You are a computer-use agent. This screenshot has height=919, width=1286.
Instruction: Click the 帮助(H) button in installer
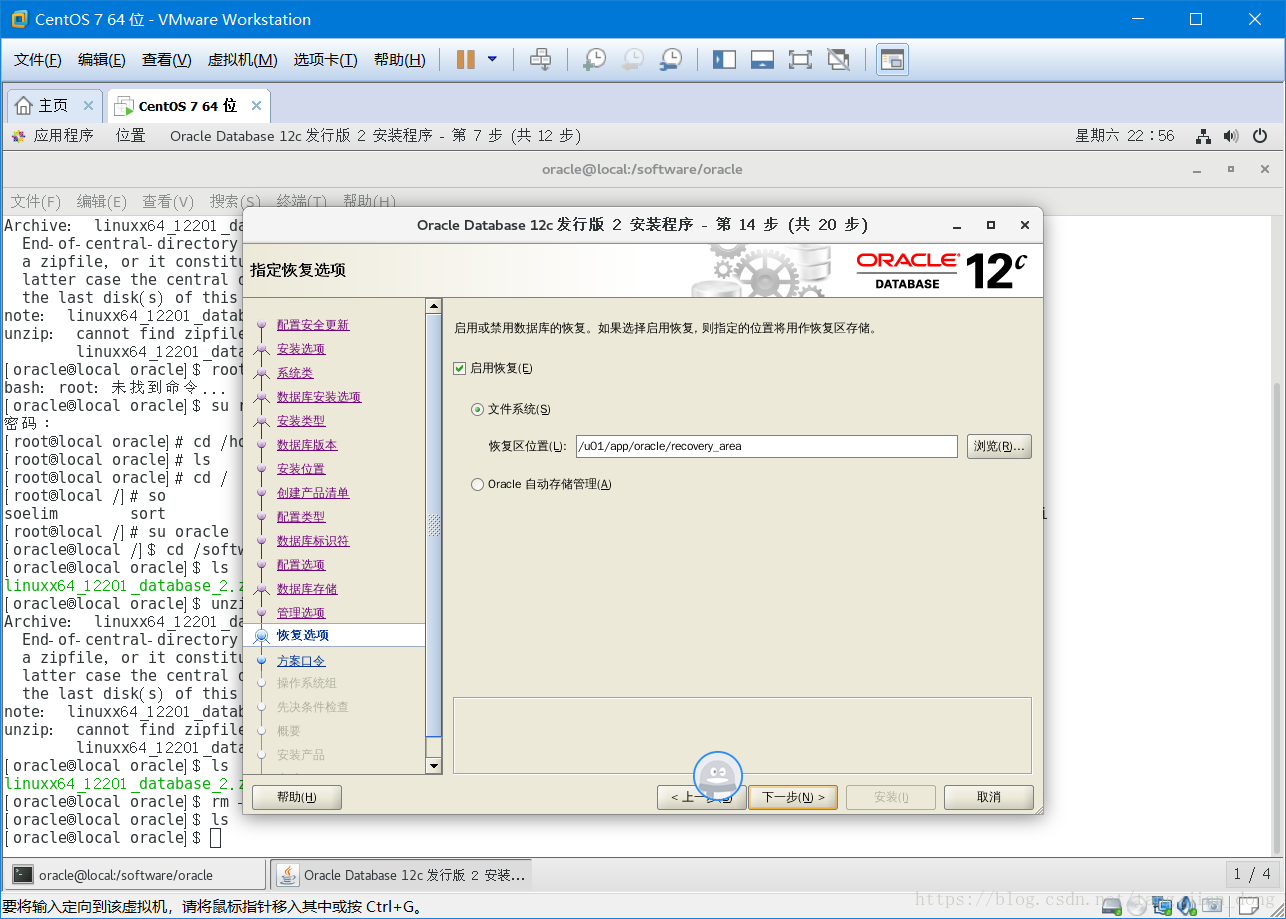pos(297,797)
